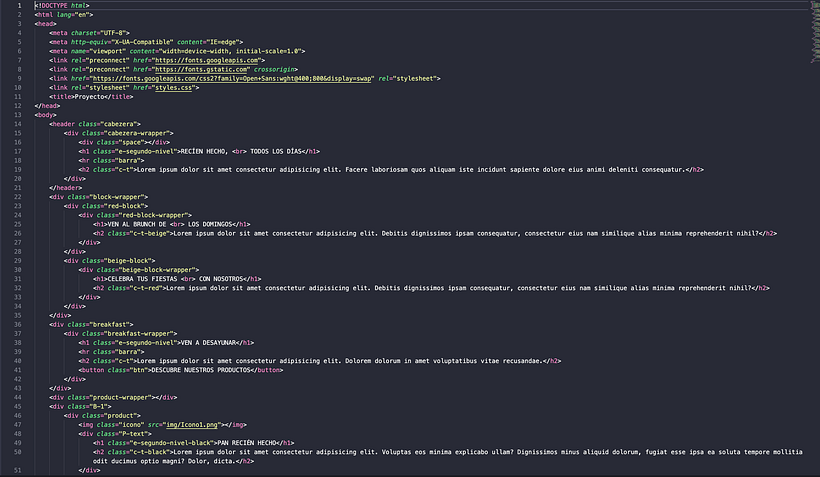The width and height of the screenshot is (820, 477).
Task: Open the styles.css href link
Action: pos(174,87)
